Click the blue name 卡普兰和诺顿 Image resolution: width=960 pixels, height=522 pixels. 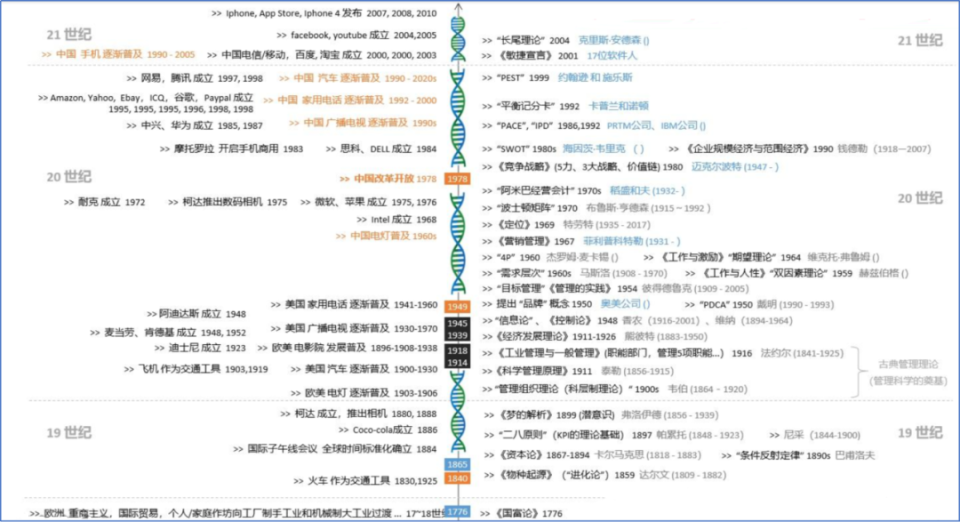pos(618,106)
